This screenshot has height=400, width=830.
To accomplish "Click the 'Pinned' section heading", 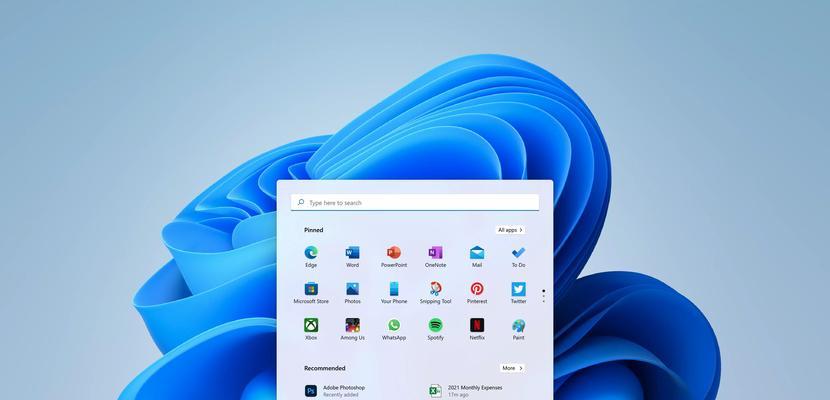I will click(x=313, y=230).
